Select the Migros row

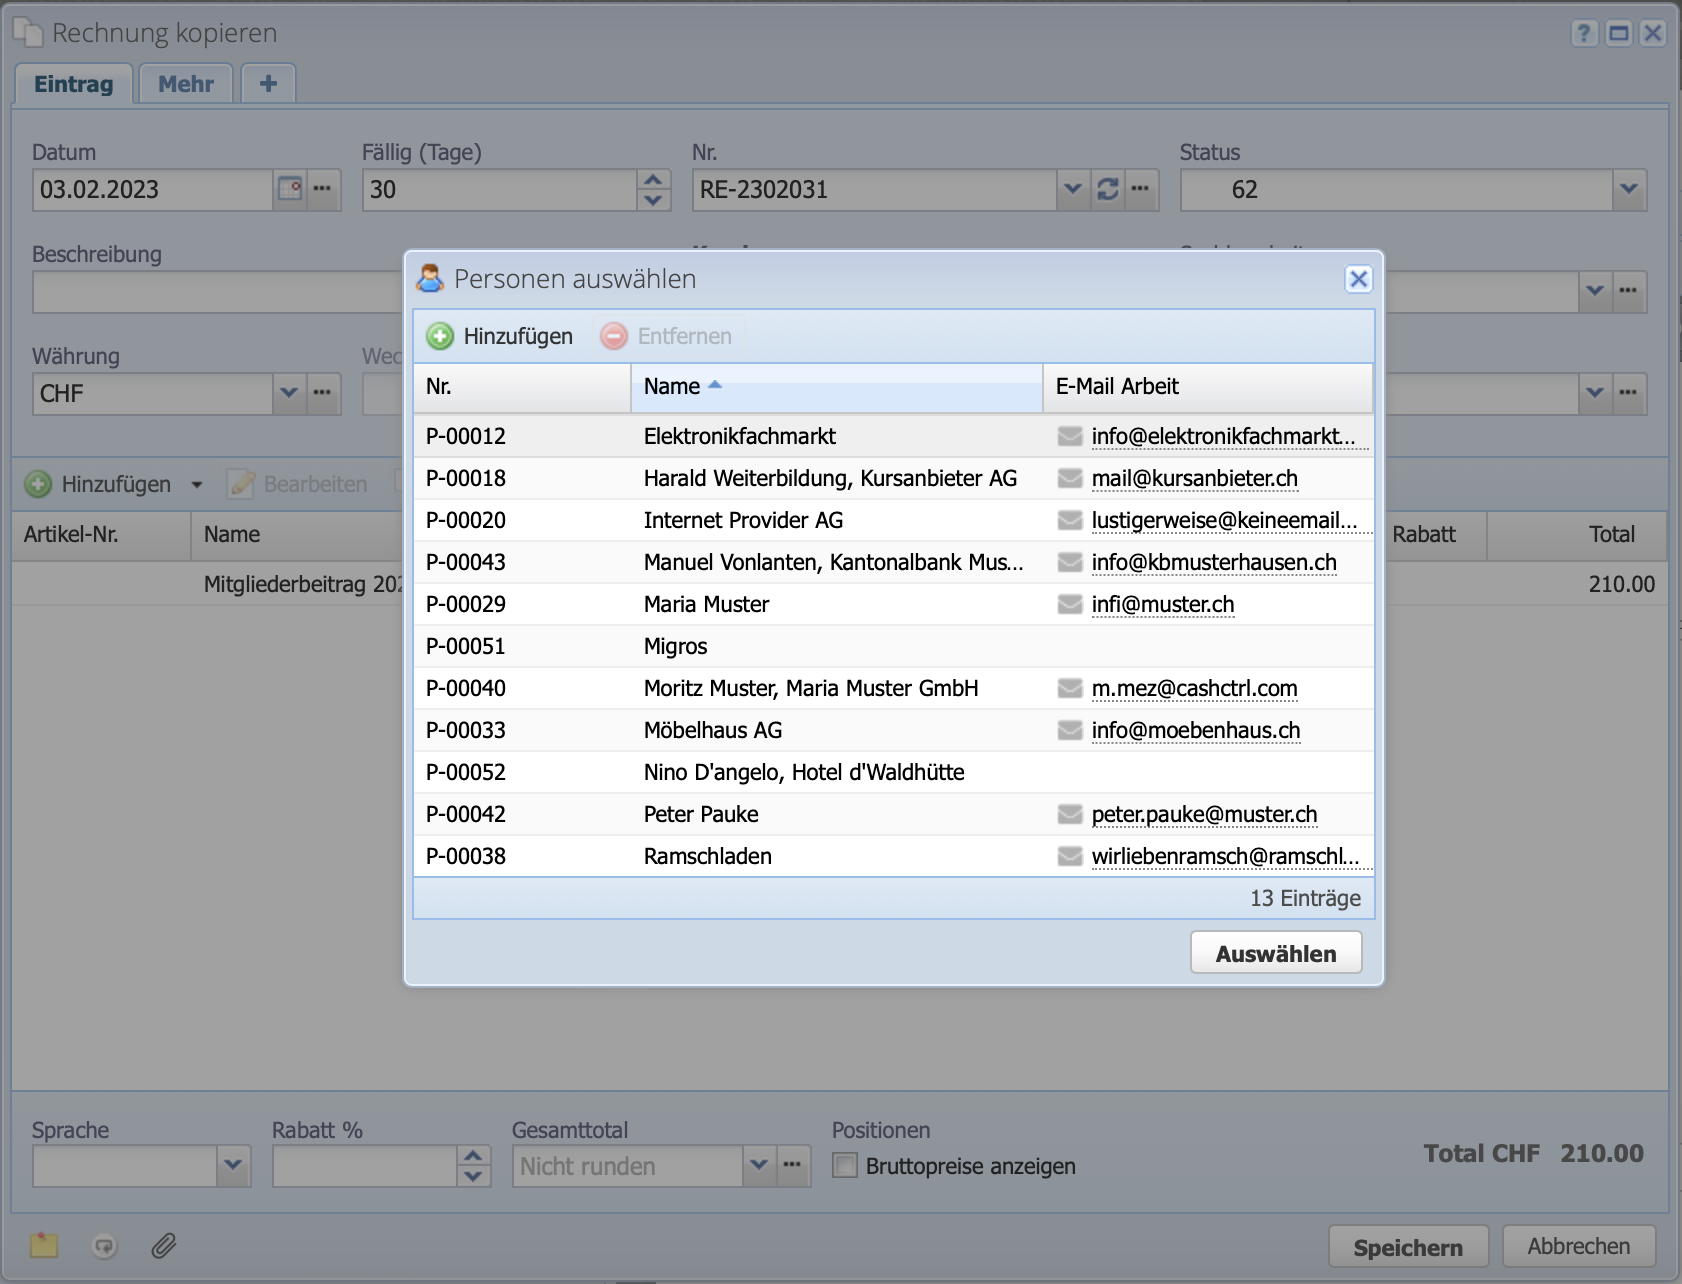click(676, 646)
